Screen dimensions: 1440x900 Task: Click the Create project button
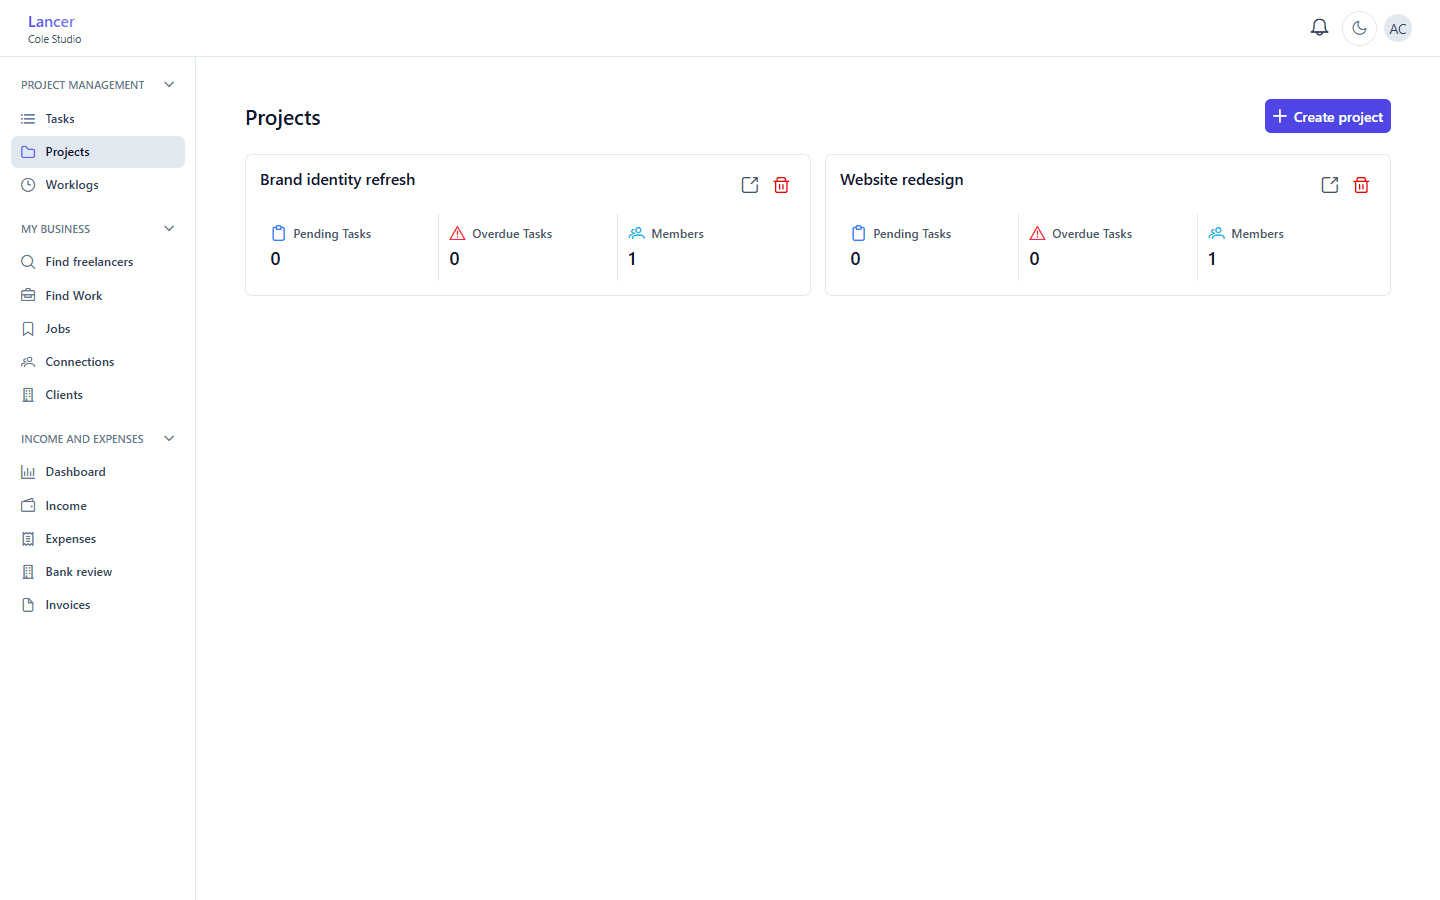click(x=1328, y=116)
